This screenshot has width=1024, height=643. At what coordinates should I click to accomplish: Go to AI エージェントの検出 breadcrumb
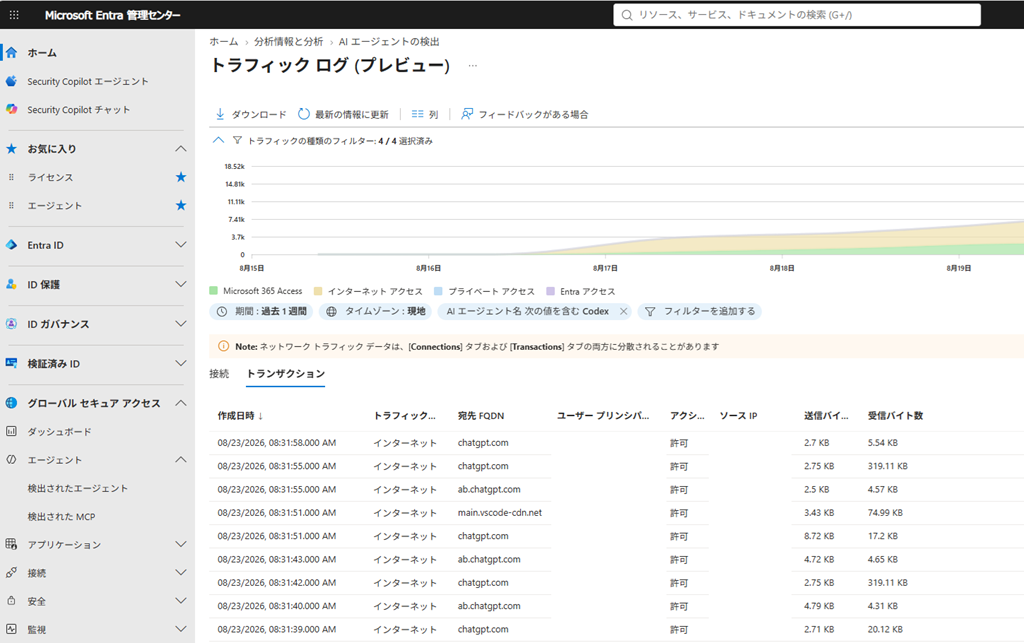click(x=389, y=41)
